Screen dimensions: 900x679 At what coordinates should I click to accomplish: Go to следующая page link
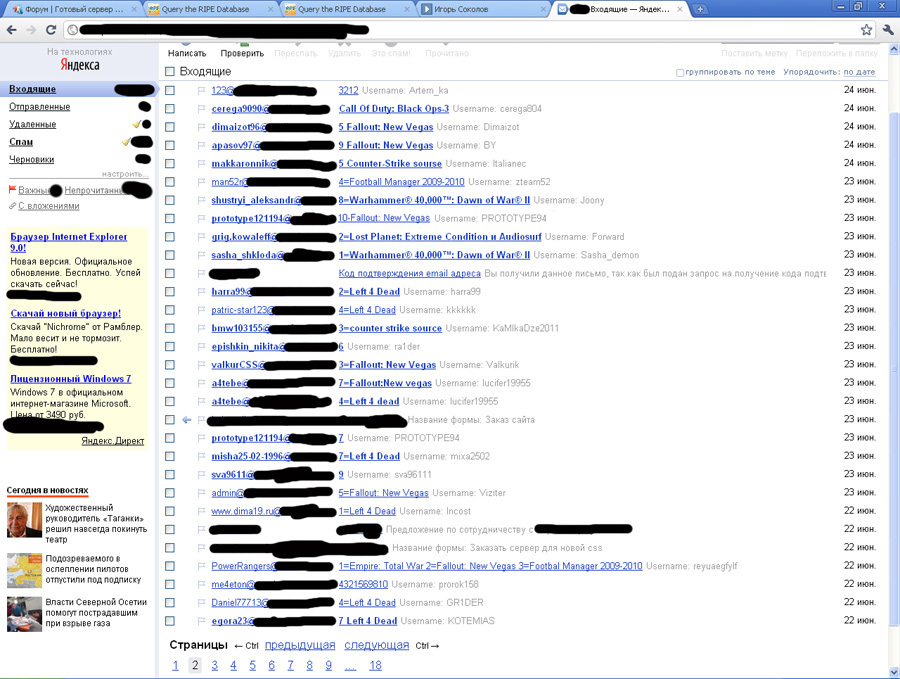[x=377, y=645]
